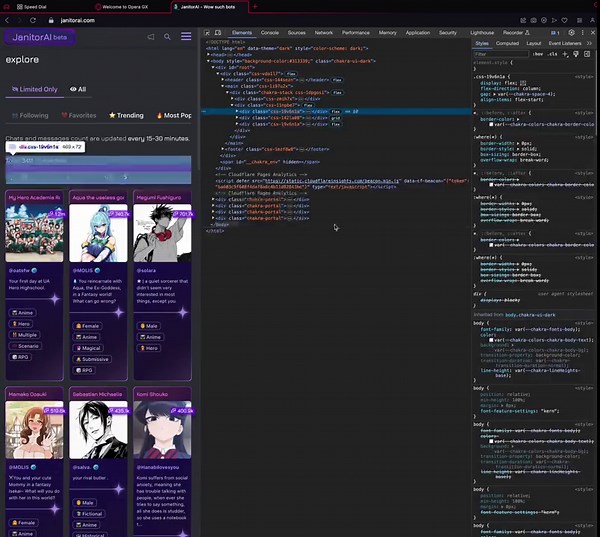Click the struck-through body color swatch near bottom
Viewport: 600px width, 537px height.
[491, 441]
